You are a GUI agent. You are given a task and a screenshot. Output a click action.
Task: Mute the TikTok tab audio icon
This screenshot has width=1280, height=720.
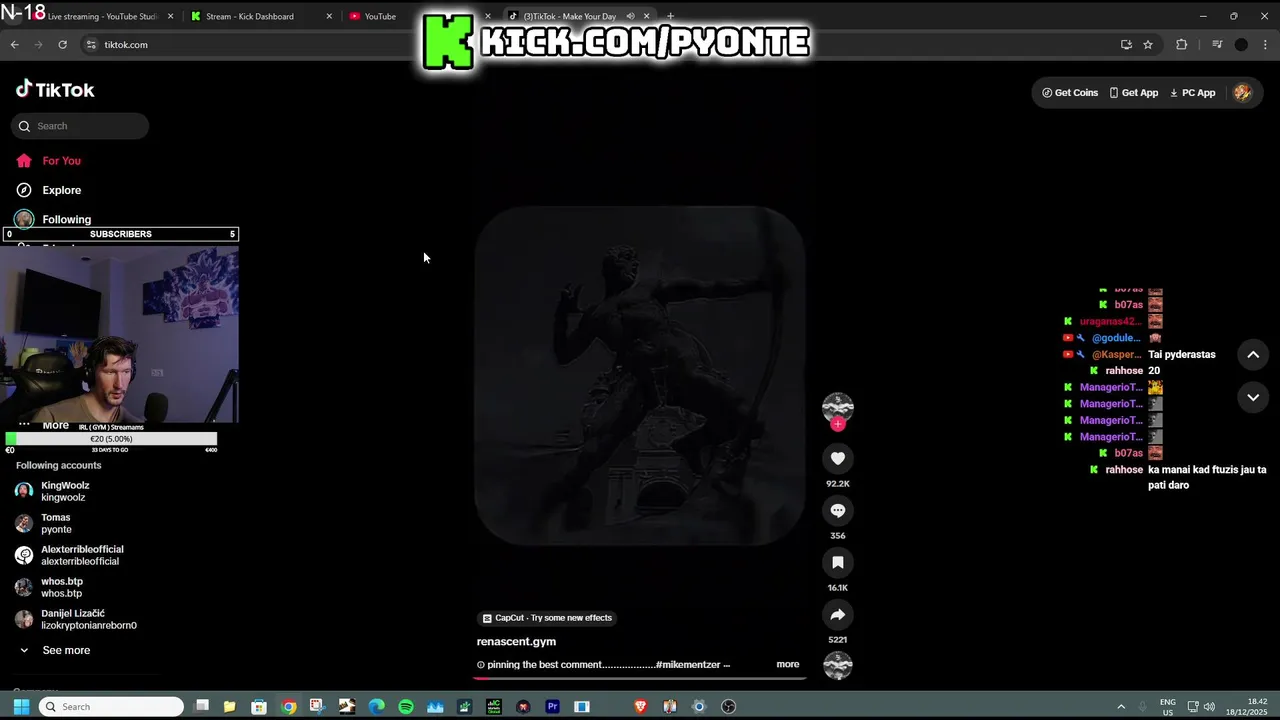point(630,16)
